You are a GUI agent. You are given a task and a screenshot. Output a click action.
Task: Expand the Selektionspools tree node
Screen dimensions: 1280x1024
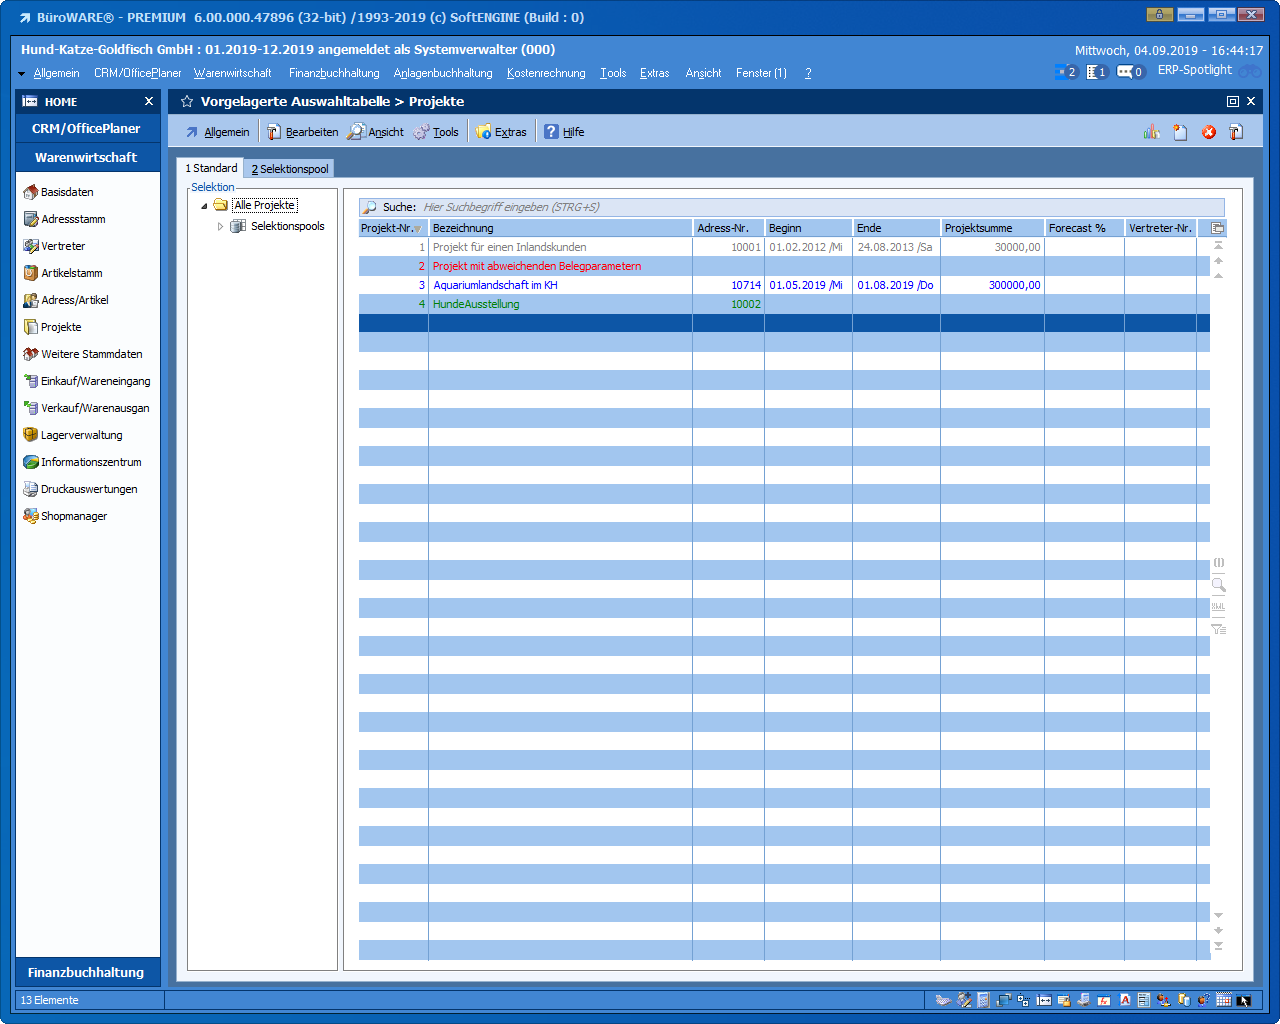[220, 227]
